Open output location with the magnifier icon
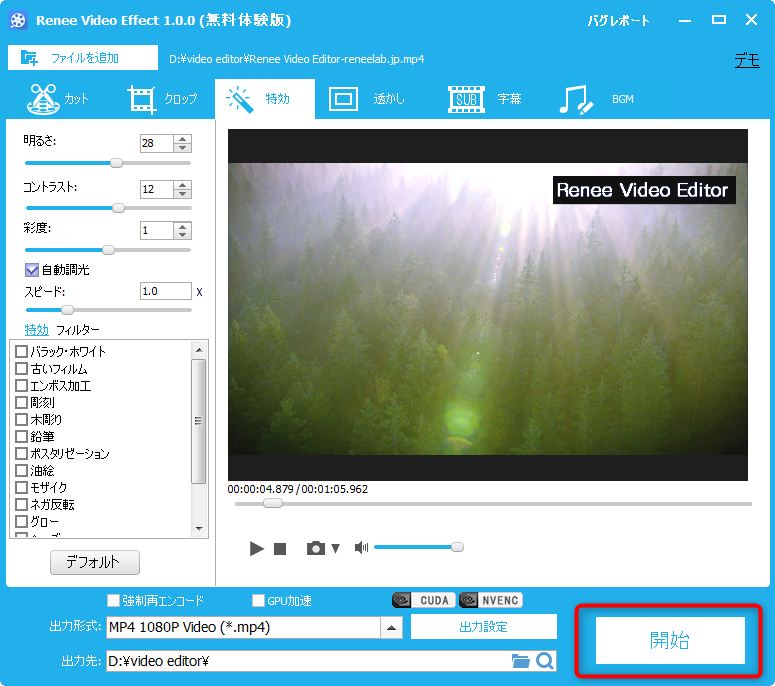The height and width of the screenshot is (686, 775). (x=545, y=661)
